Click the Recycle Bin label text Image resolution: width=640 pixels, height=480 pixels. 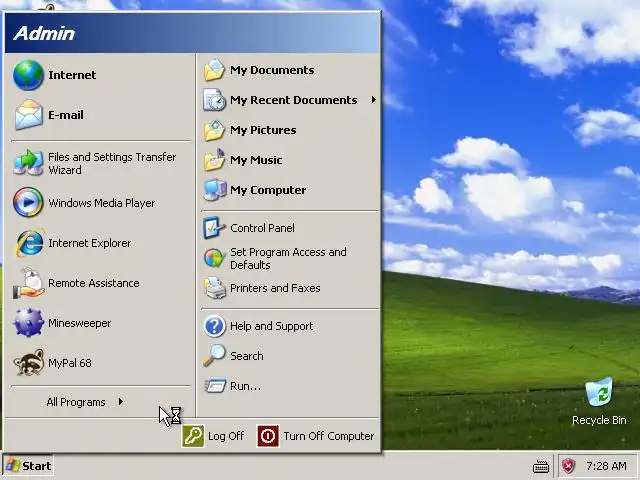[x=599, y=420]
